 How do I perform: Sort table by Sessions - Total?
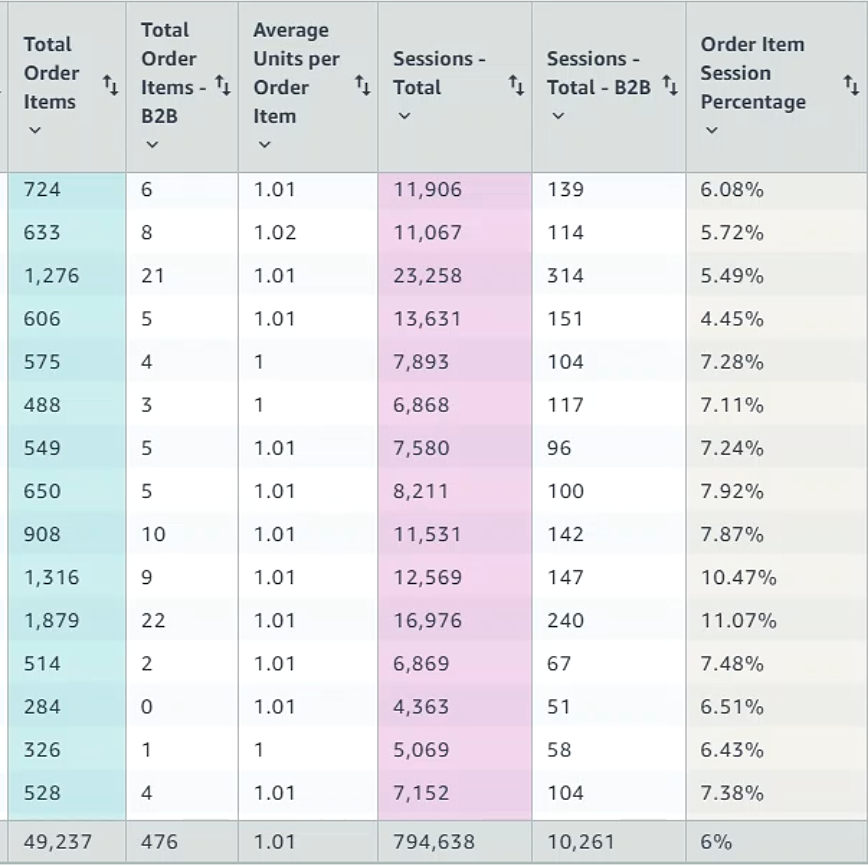tap(516, 87)
